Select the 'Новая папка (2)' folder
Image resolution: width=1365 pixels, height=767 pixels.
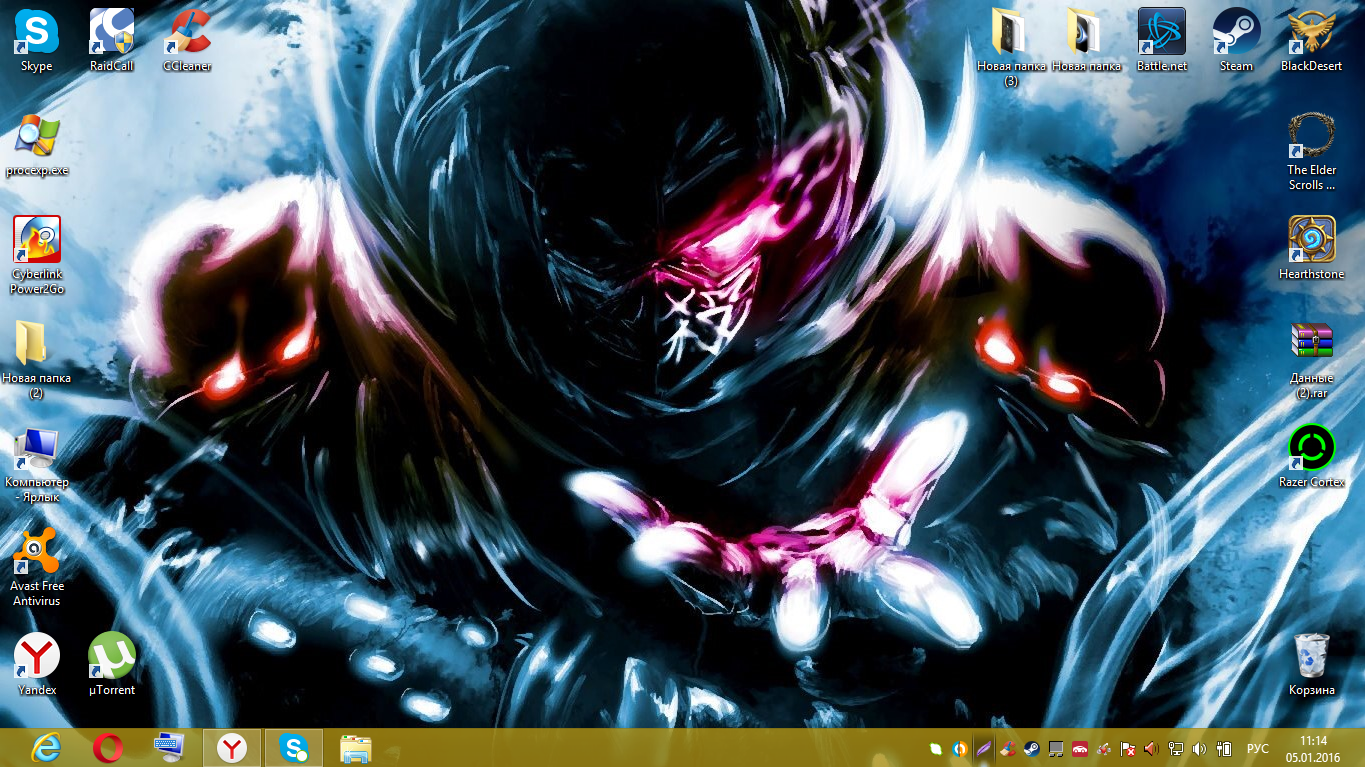tap(37, 360)
